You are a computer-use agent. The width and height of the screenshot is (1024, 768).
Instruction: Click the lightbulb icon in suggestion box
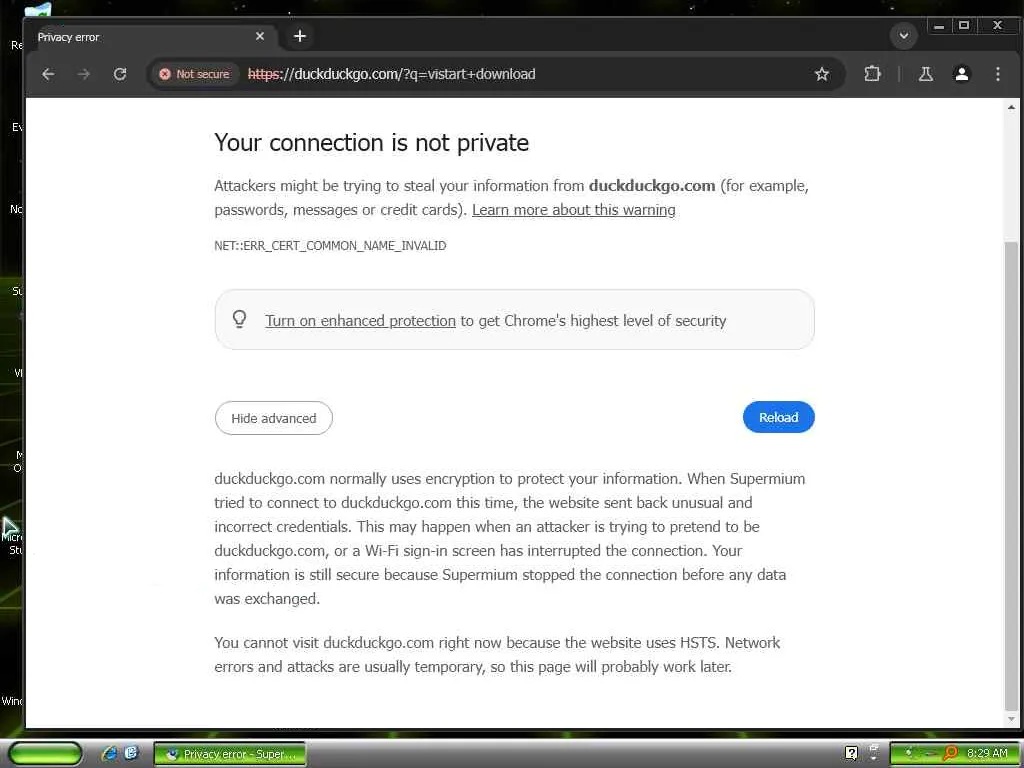240,320
